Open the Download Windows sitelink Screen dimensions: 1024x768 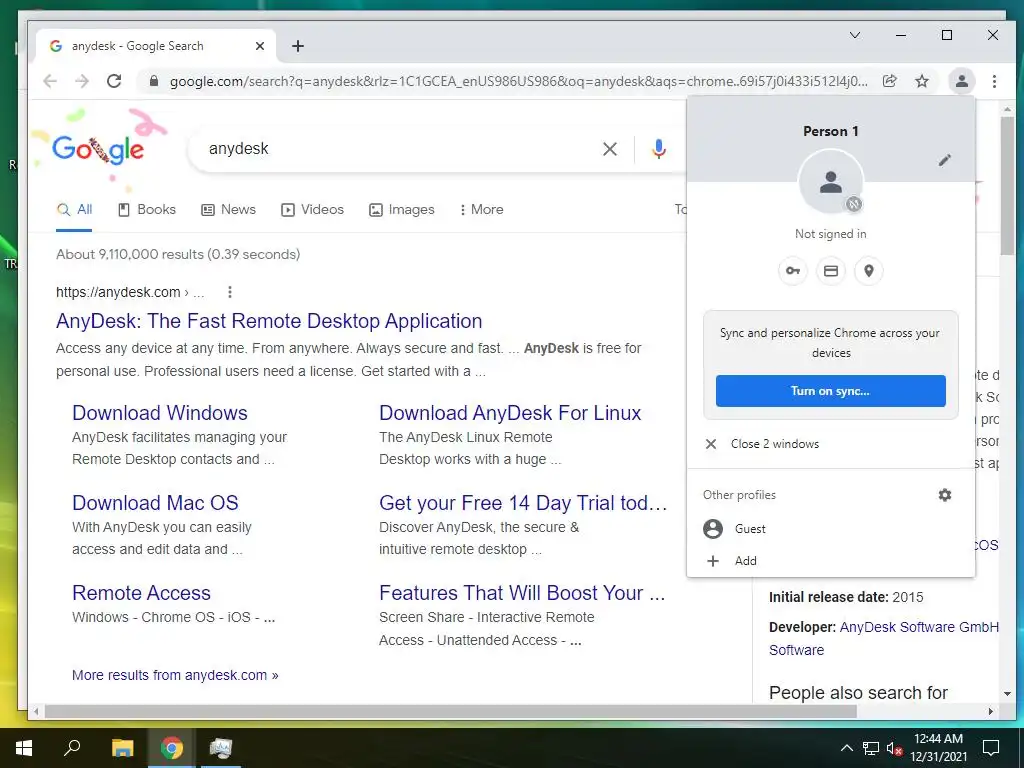(x=160, y=413)
